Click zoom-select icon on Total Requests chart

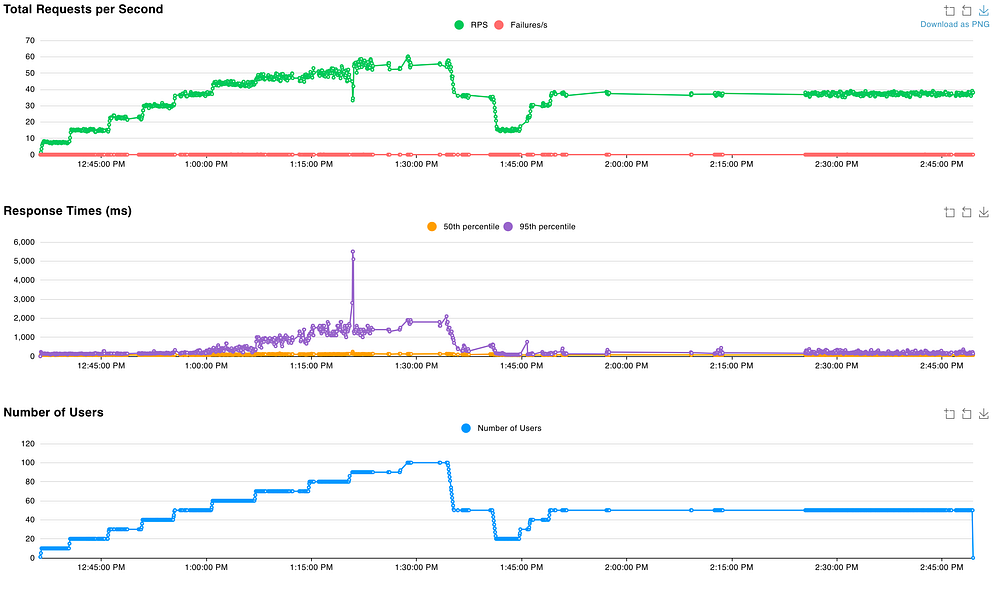(x=949, y=11)
